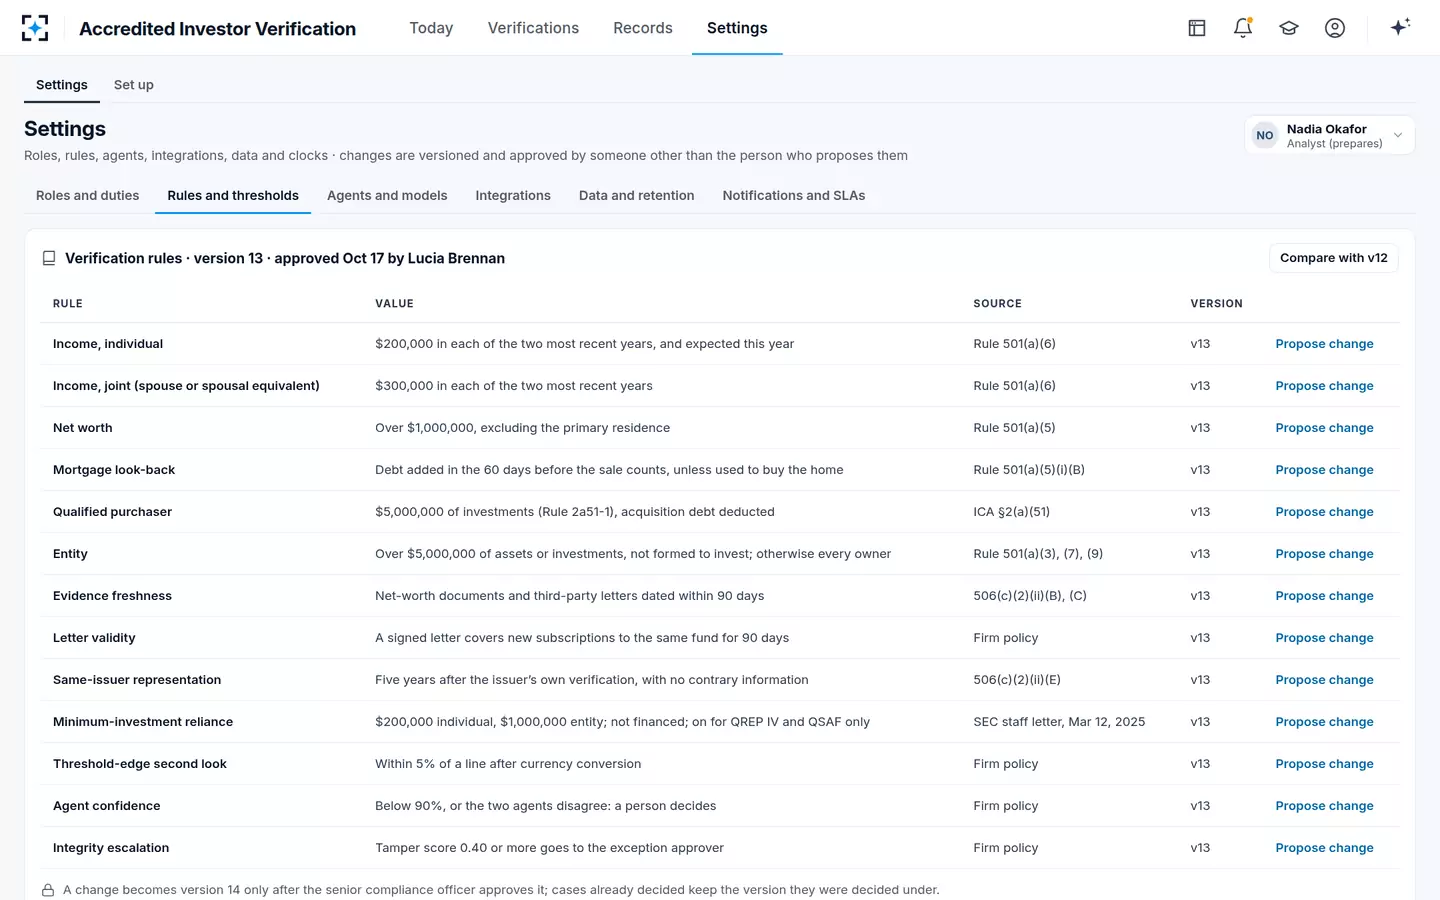Select the Rules and thresholds section
This screenshot has height=900, width=1440.
coord(233,196)
